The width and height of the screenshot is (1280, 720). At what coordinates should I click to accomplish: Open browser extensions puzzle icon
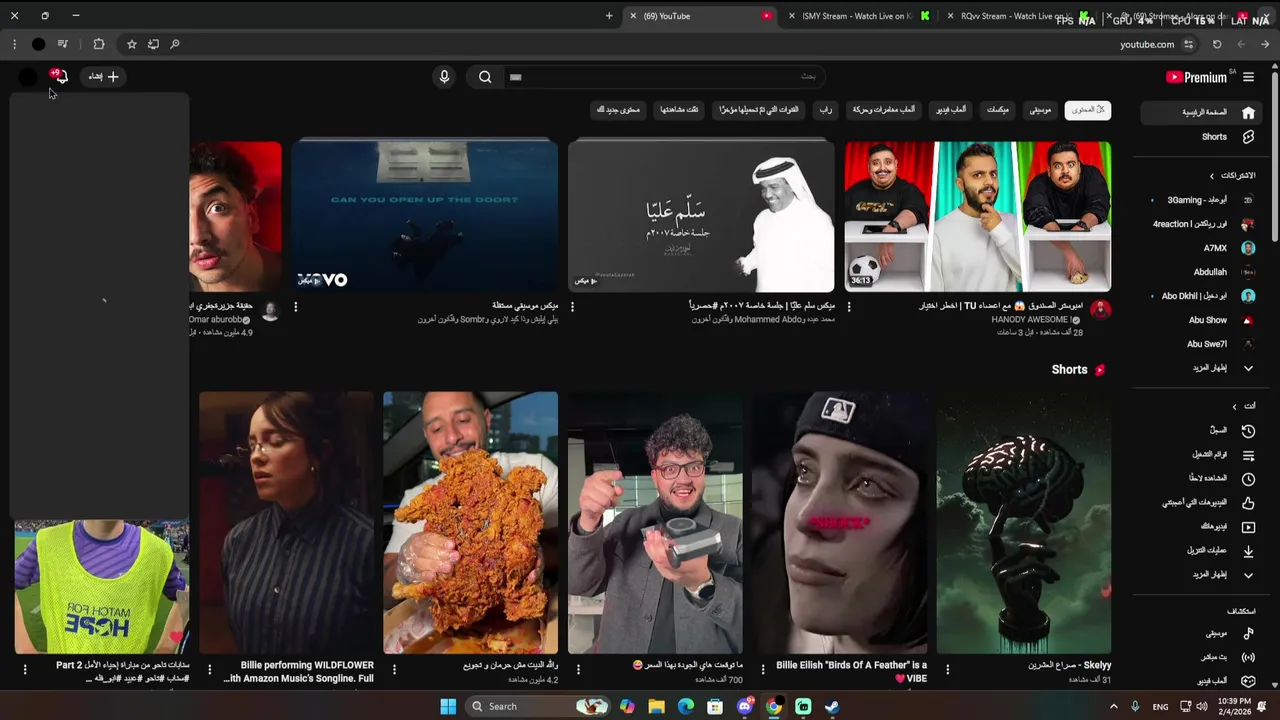[98, 44]
